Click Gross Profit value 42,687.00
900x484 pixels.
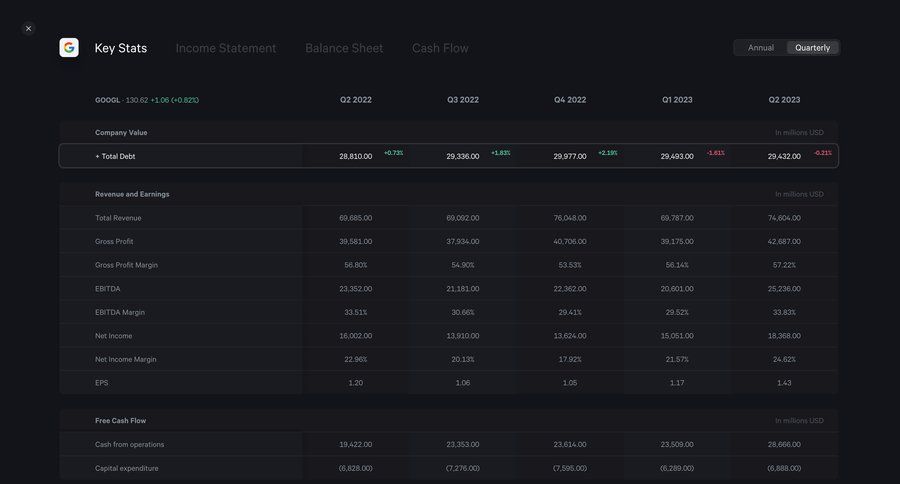[784, 242]
